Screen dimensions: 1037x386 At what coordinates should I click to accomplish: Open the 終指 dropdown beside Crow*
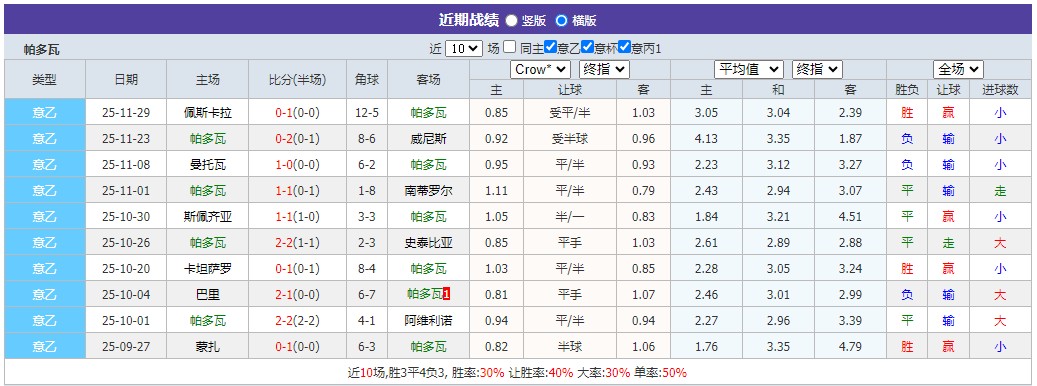point(604,69)
